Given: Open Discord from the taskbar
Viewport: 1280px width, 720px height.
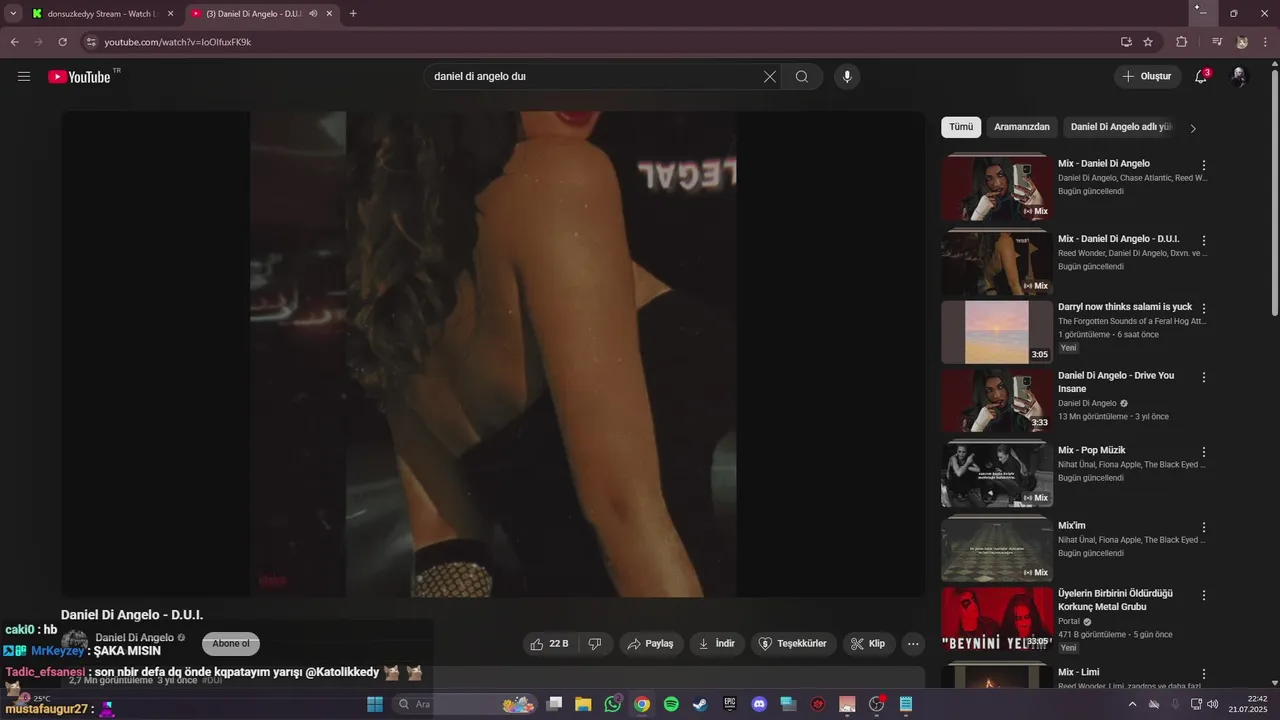Looking at the screenshot, I should (759, 704).
